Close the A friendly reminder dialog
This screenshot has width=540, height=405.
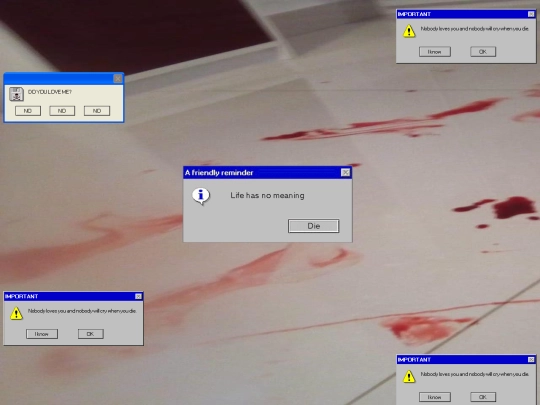tap(345, 173)
